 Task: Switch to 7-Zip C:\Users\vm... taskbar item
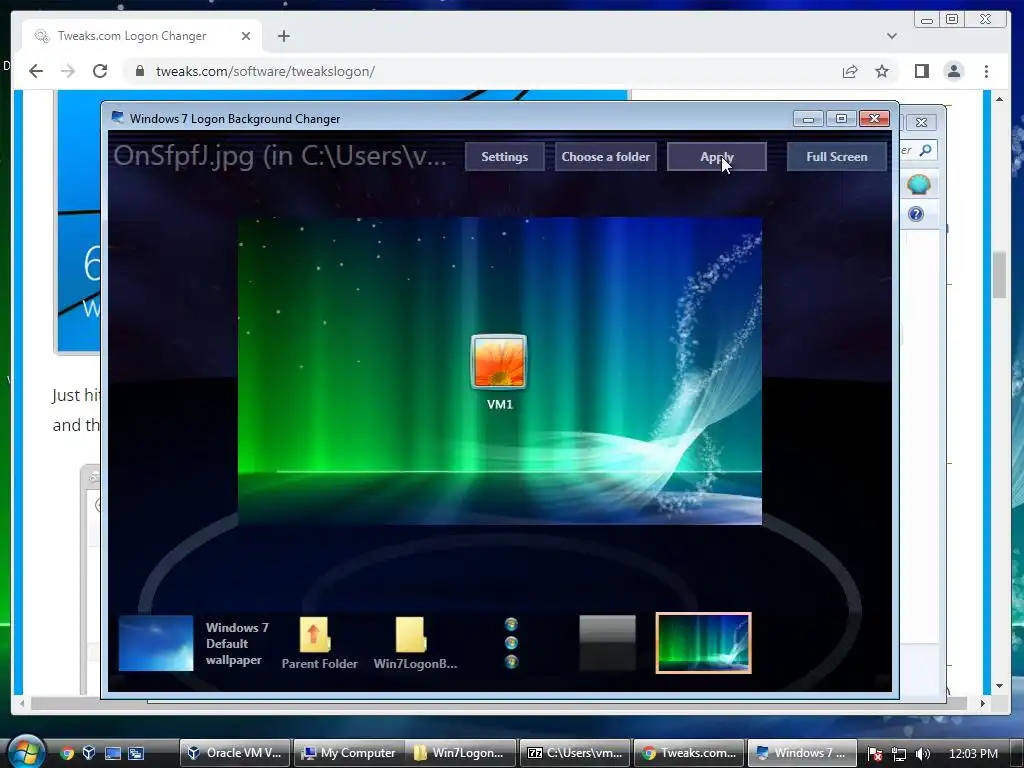pyautogui.click(x=575, y=753)
